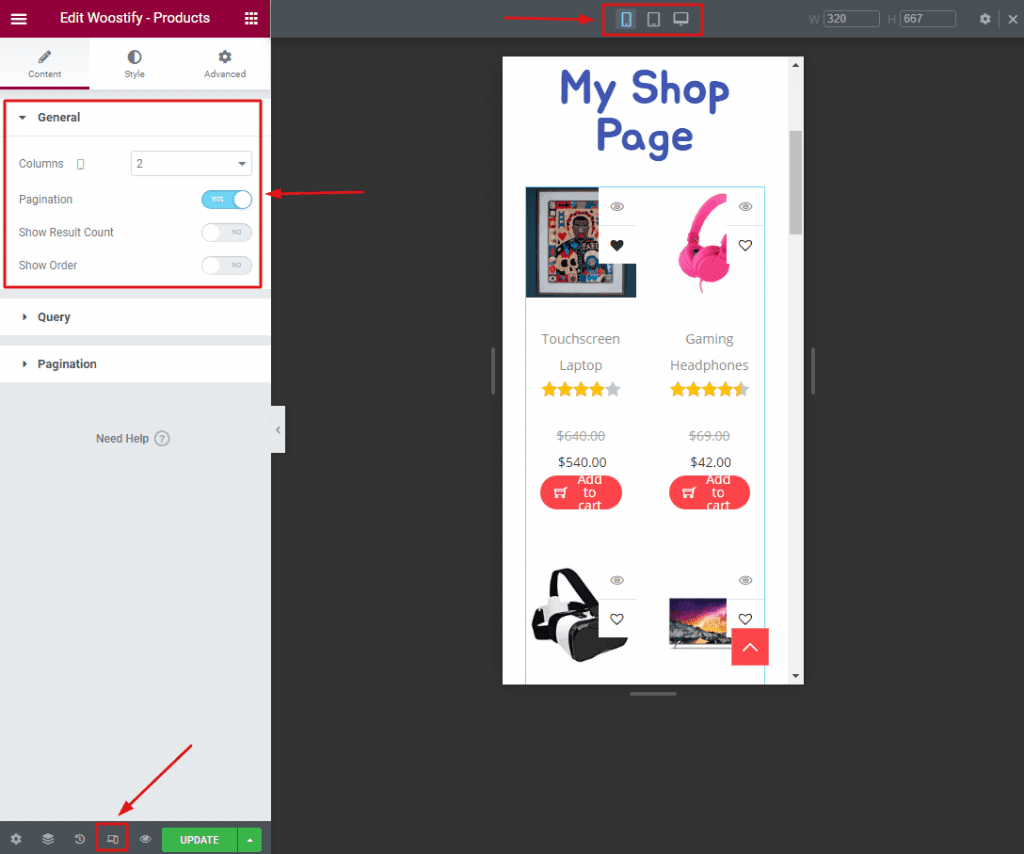1024x854 pixels.
Task: Select the mobile device preview icon
Action: coord(624,18)
